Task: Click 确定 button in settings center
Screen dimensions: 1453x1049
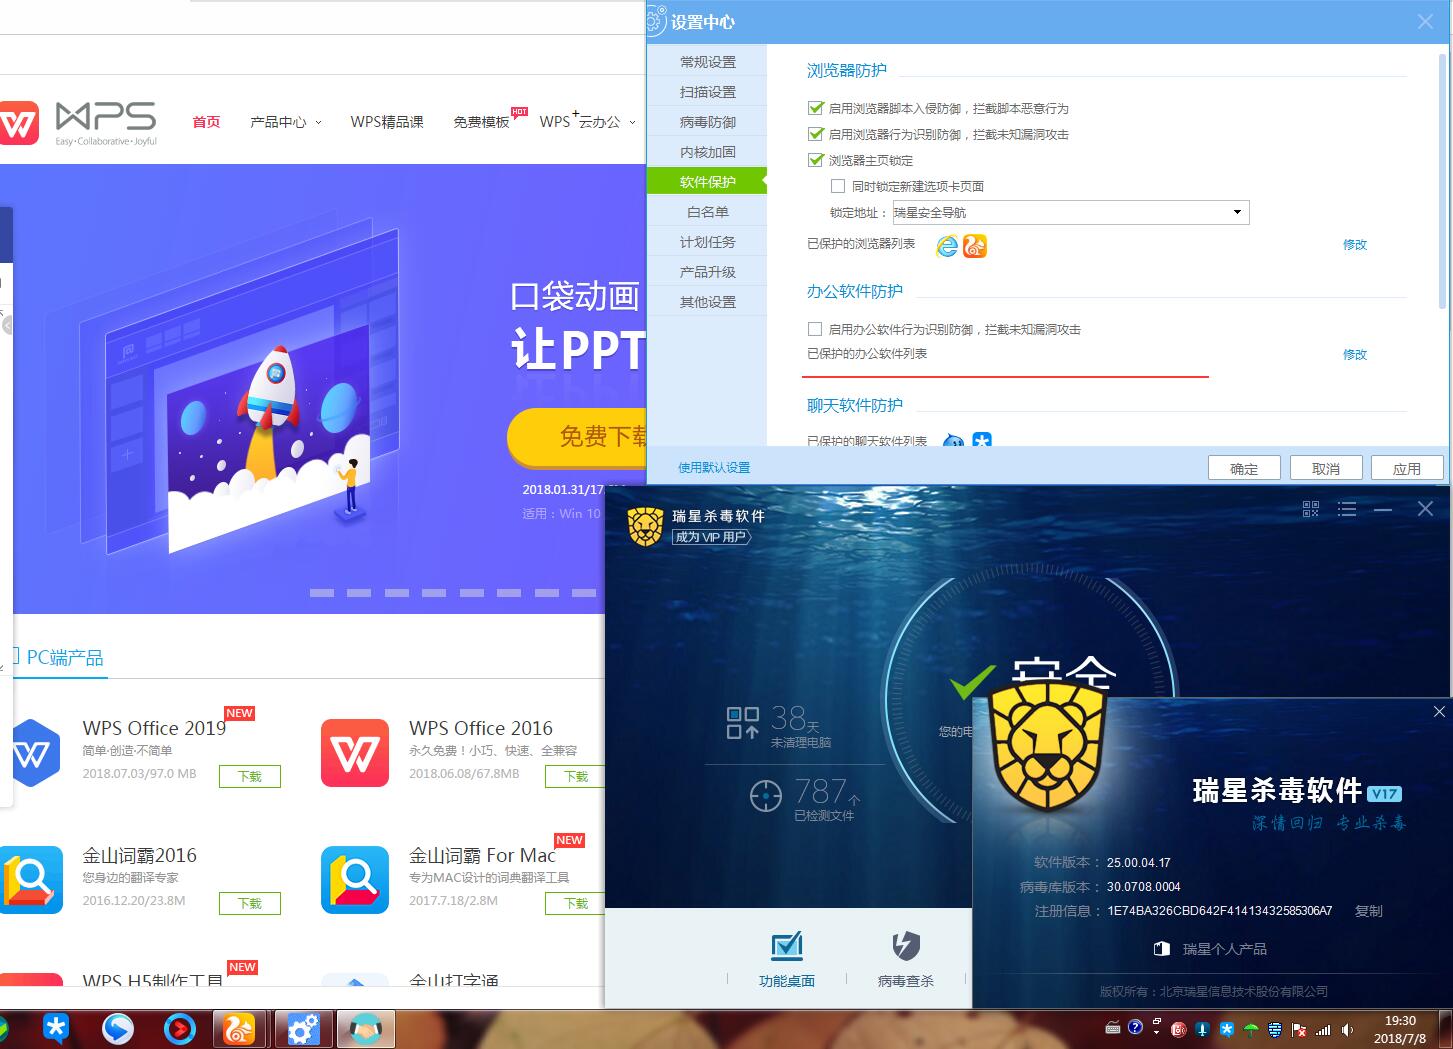Action: pos(1244,468)
